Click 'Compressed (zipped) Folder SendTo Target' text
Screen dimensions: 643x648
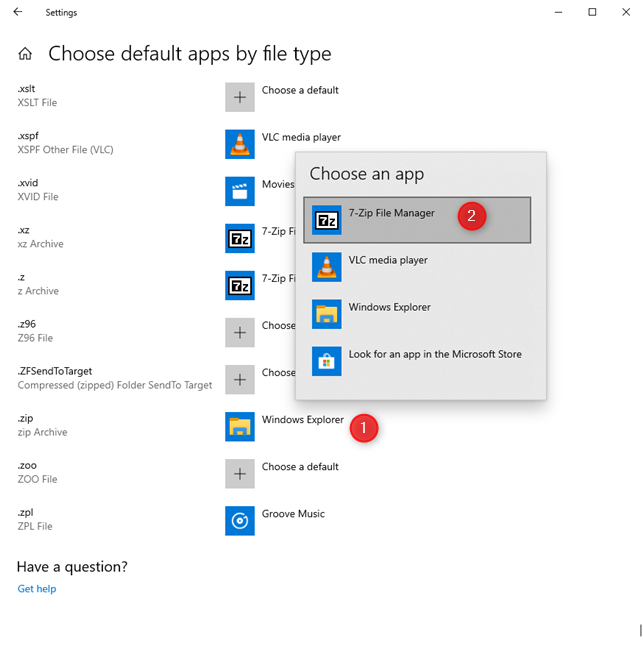coord(115,385)
